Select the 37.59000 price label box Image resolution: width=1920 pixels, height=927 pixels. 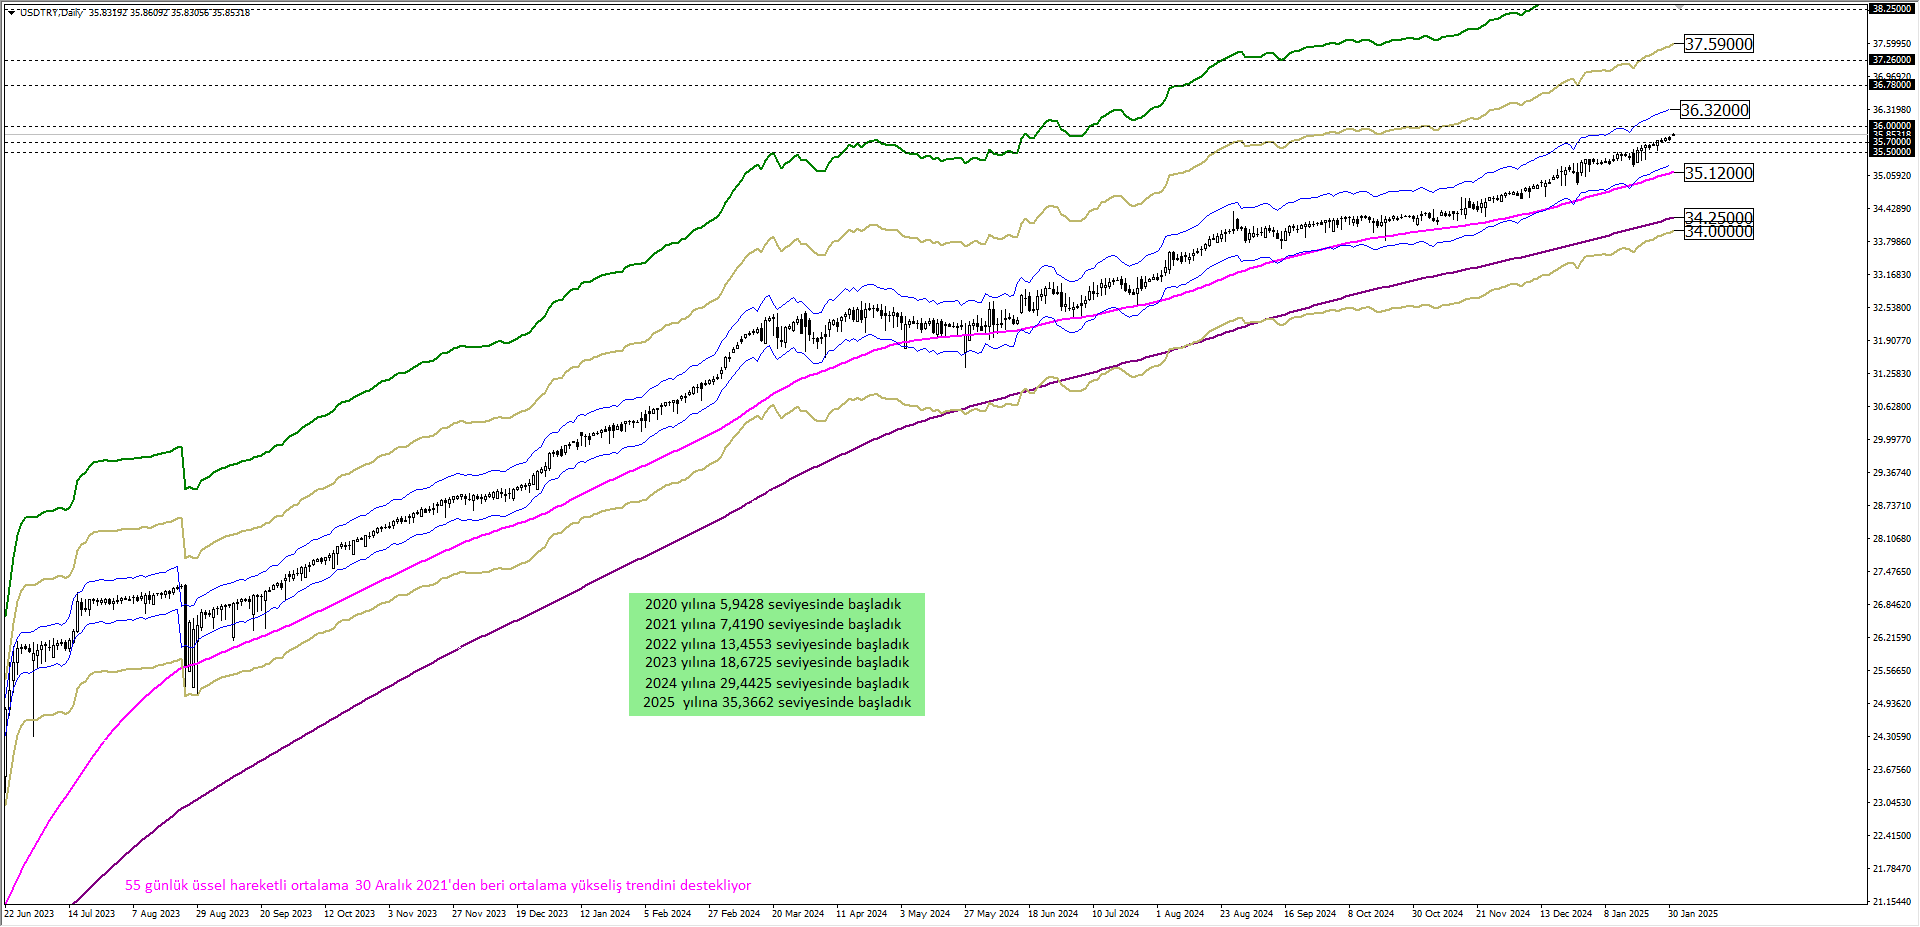pos(1718,44)
